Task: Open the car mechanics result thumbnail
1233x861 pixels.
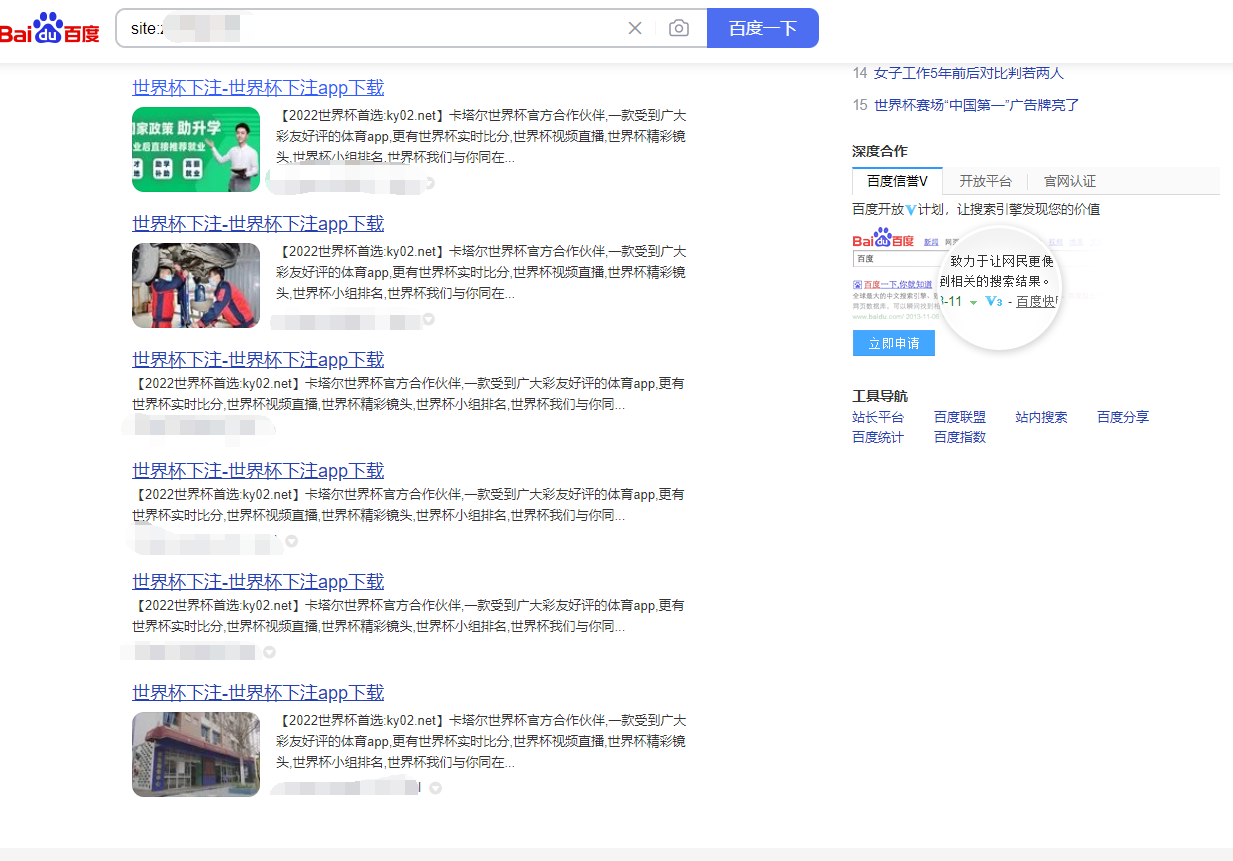Action: point(196,285)
